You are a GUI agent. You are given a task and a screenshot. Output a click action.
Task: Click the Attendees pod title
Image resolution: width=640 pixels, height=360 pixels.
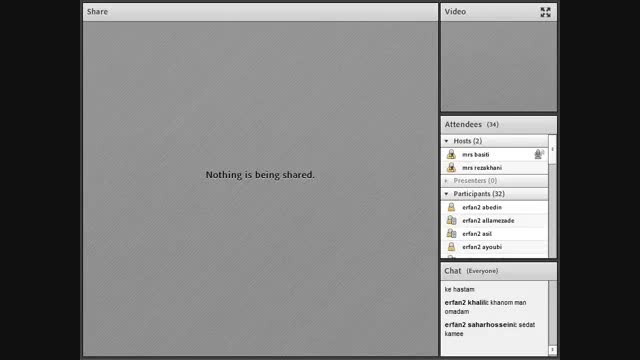(463, 124)
